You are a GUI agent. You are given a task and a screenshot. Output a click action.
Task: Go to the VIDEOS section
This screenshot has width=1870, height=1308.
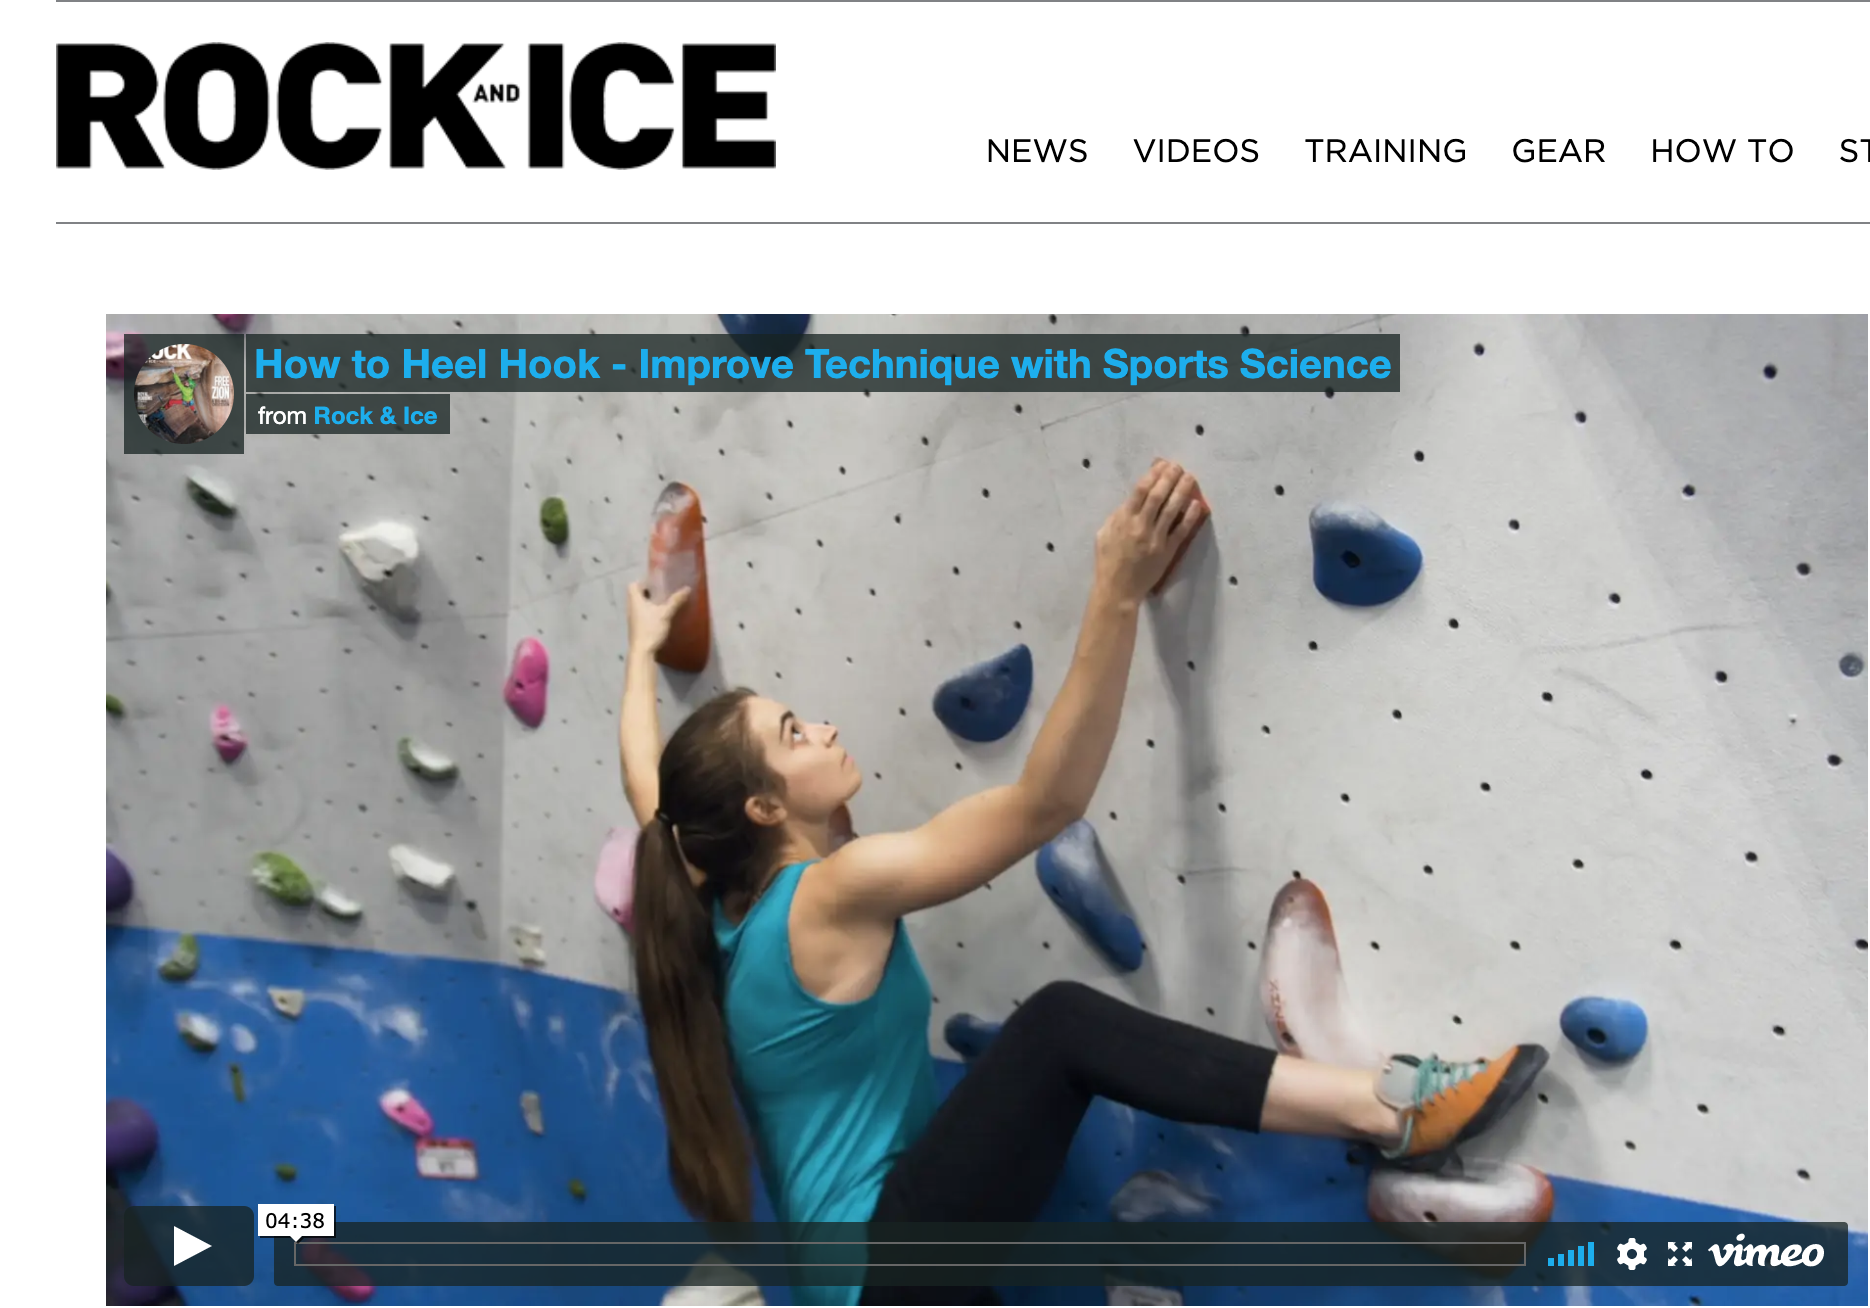click(x=1196, y=151)
